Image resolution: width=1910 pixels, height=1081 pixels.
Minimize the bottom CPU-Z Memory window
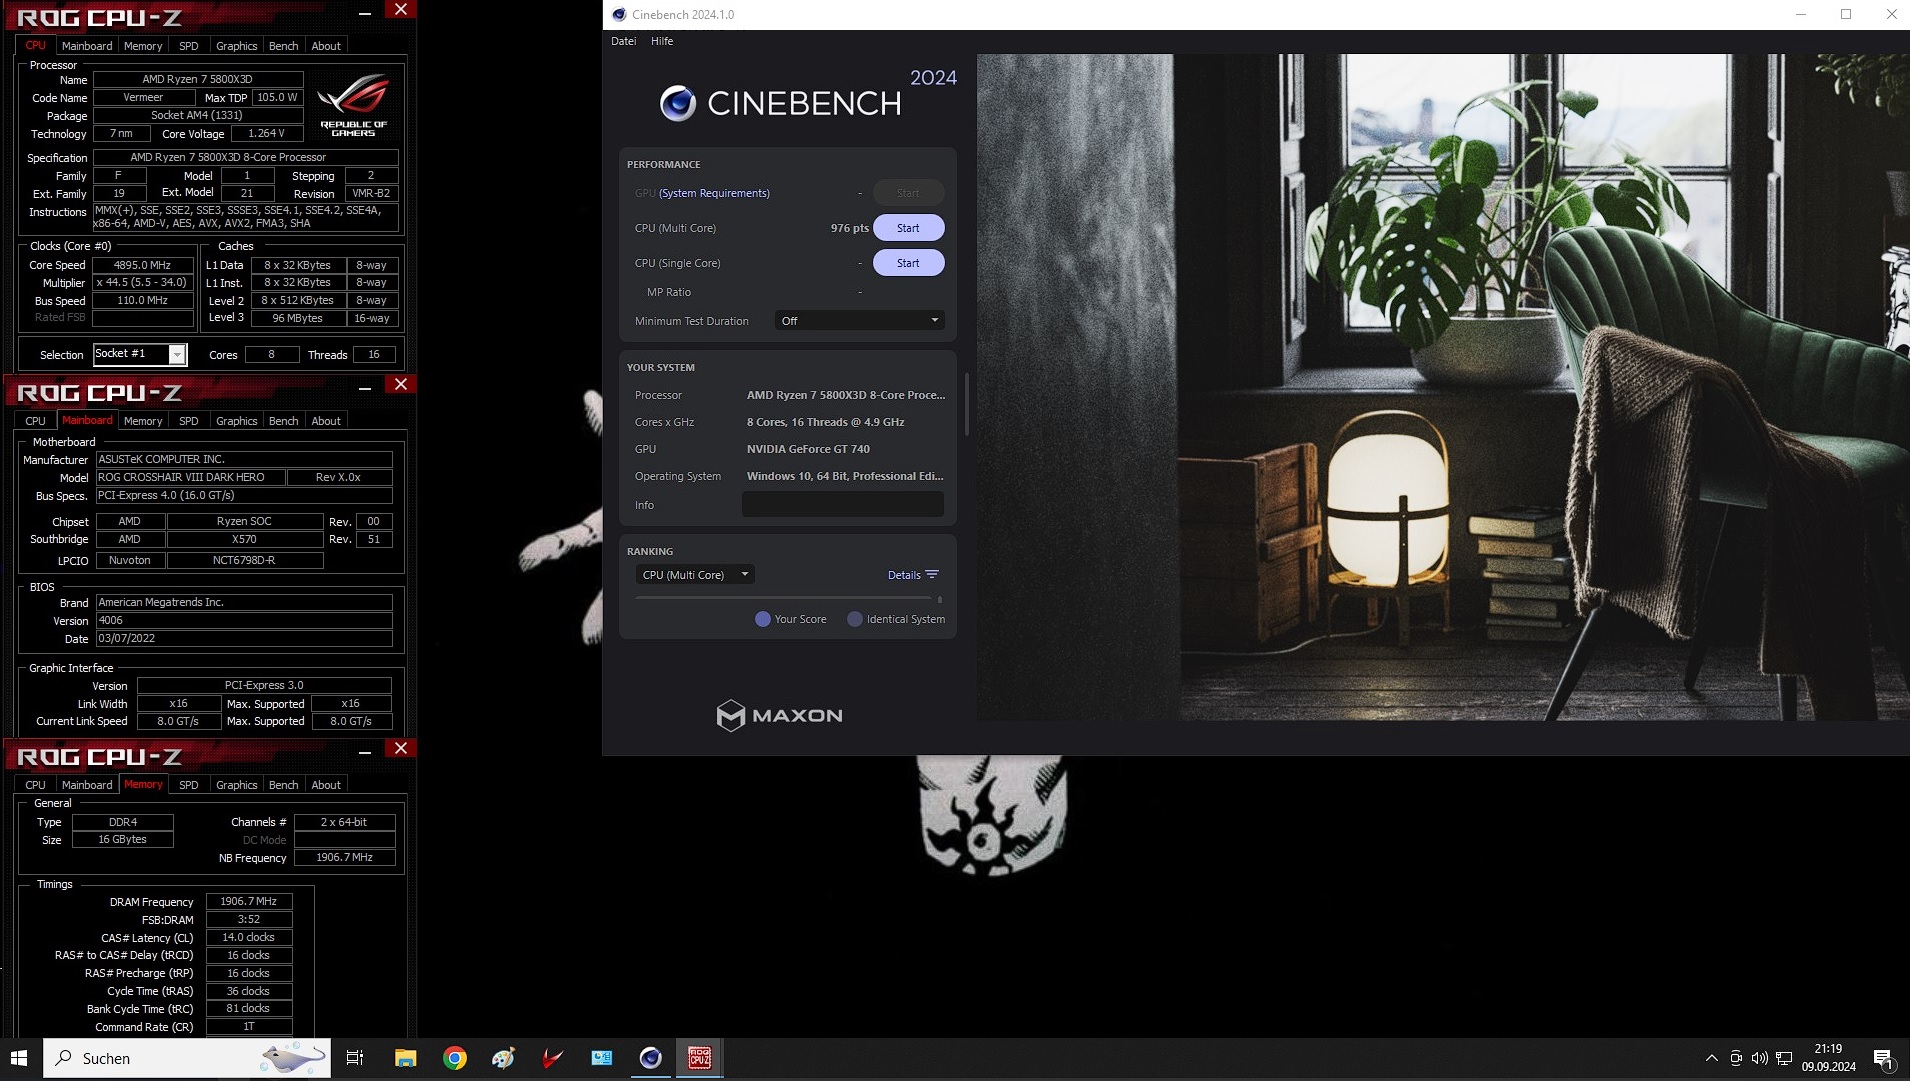(x=365, y=752)
